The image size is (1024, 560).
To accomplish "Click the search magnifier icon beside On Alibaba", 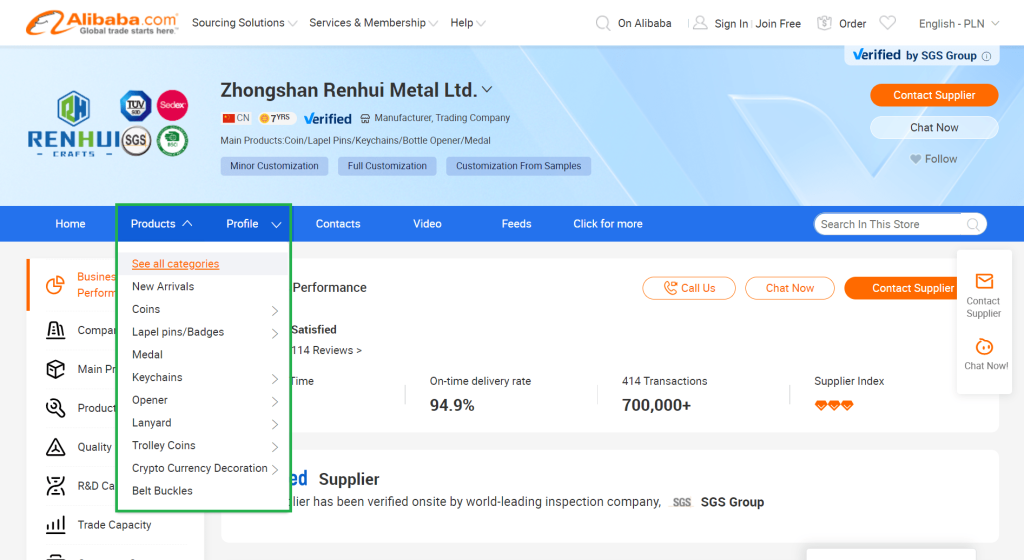I will coord(603,23).
